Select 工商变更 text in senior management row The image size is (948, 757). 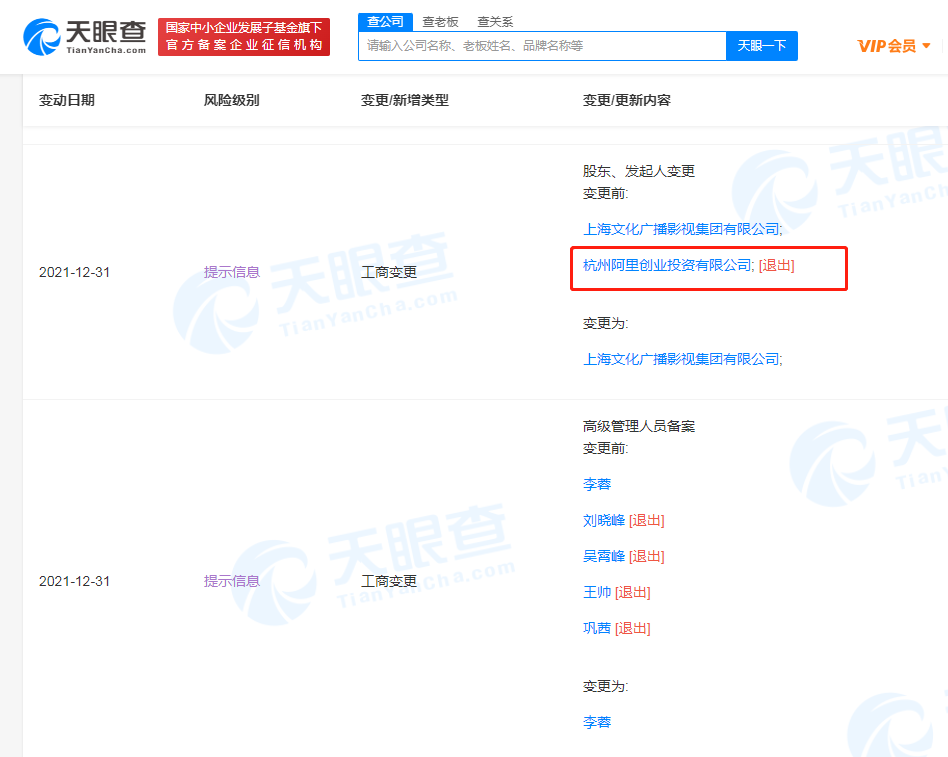pos(389,581)
